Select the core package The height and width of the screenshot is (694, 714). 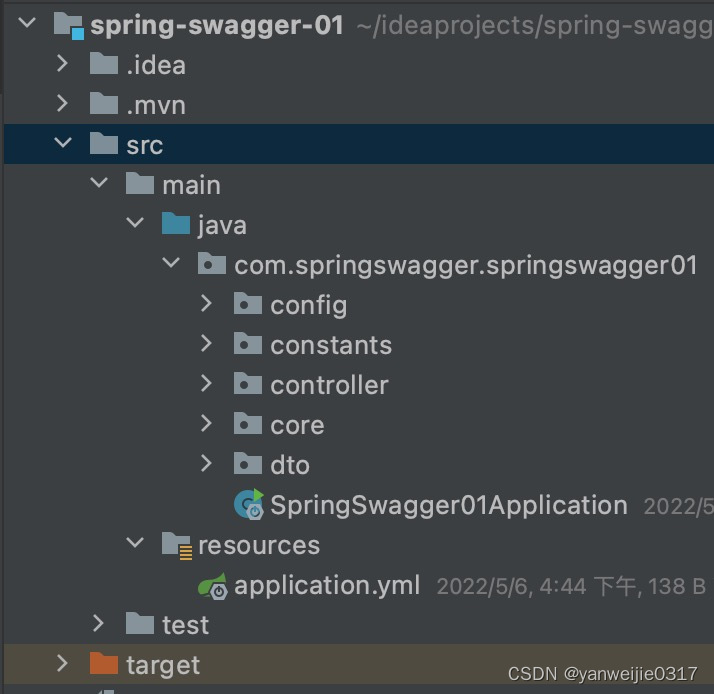pos(297,425)
